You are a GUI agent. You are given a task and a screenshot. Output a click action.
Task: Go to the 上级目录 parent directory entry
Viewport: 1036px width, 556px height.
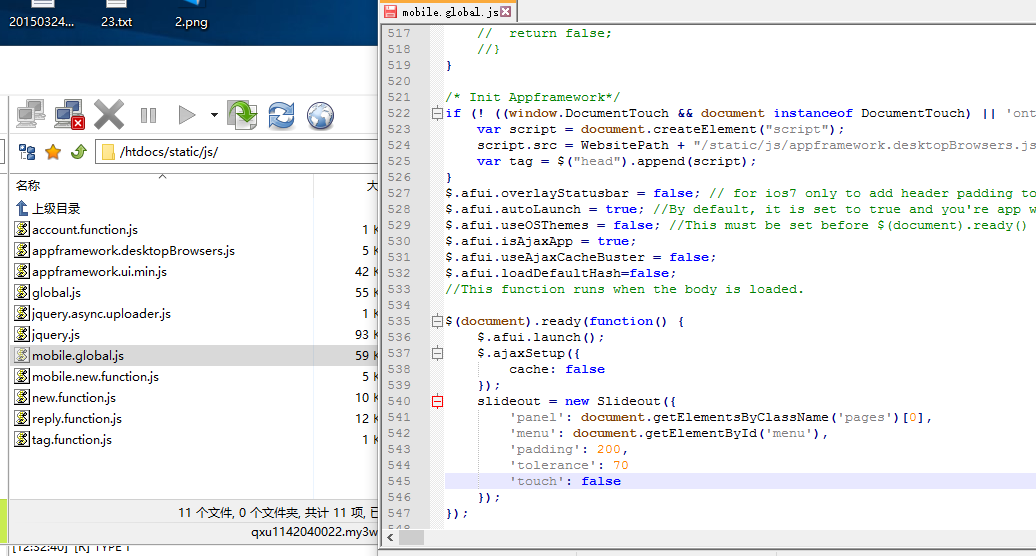48,209
